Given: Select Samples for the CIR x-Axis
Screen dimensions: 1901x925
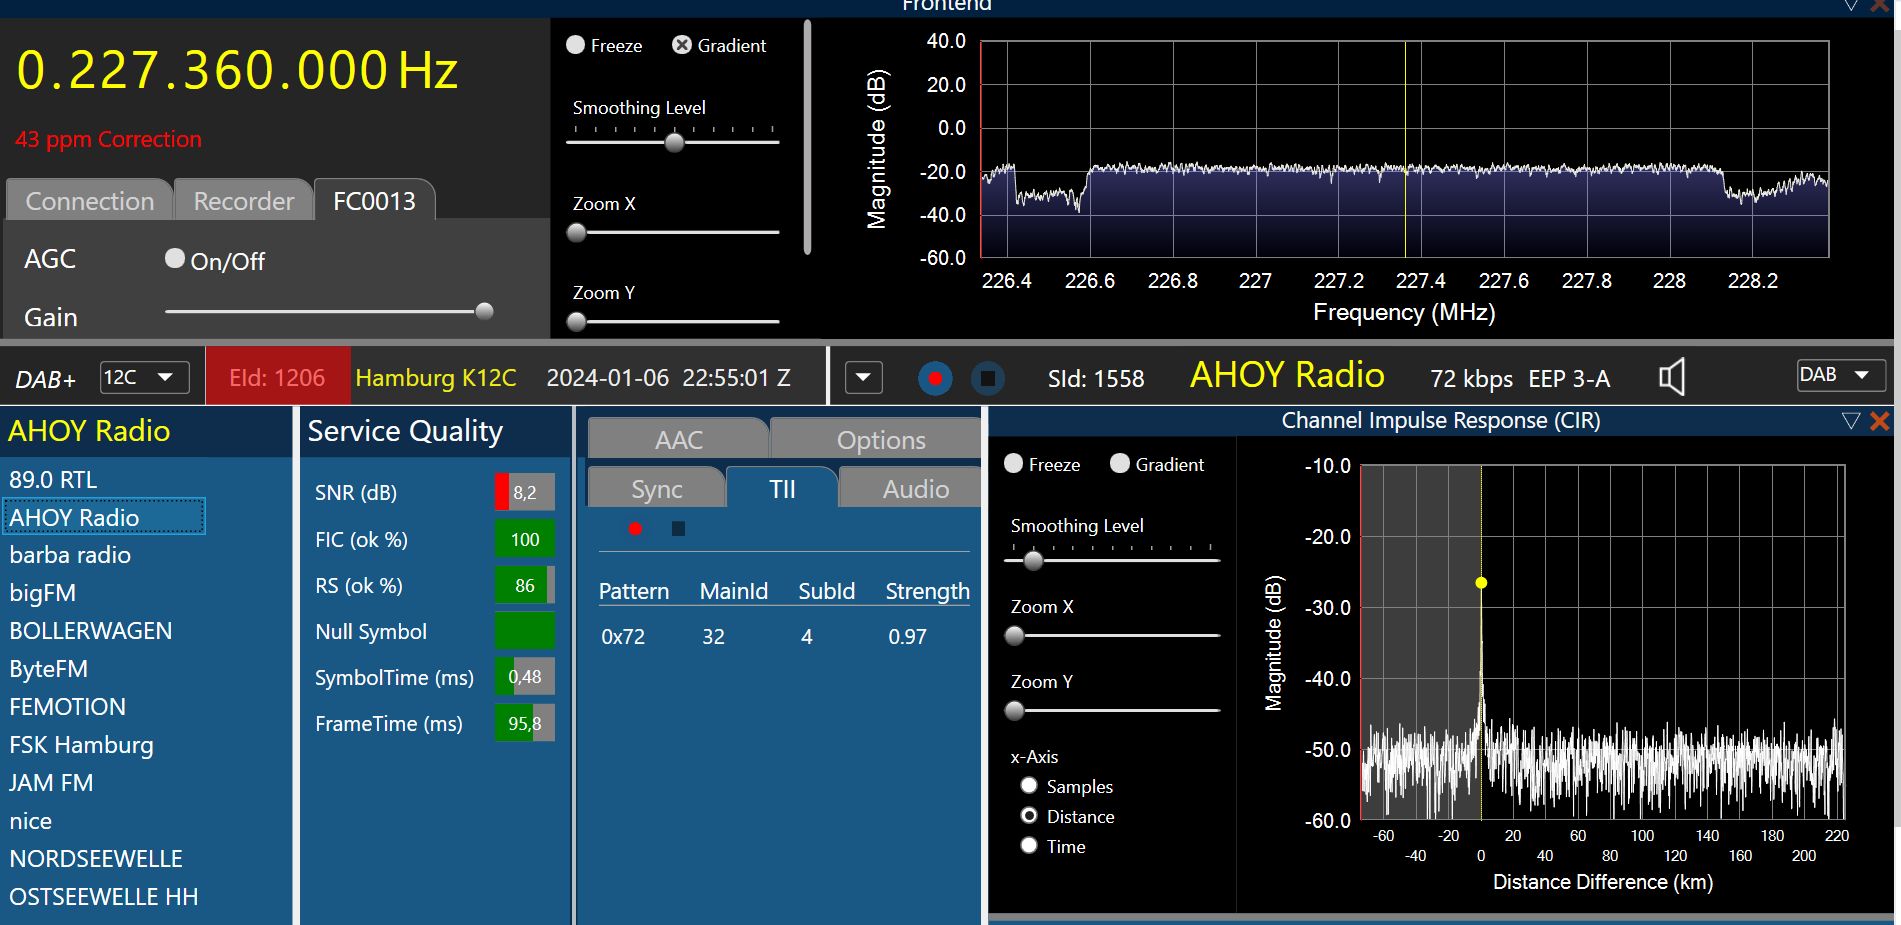Looking at the screenshot, I should (1029, 786).
